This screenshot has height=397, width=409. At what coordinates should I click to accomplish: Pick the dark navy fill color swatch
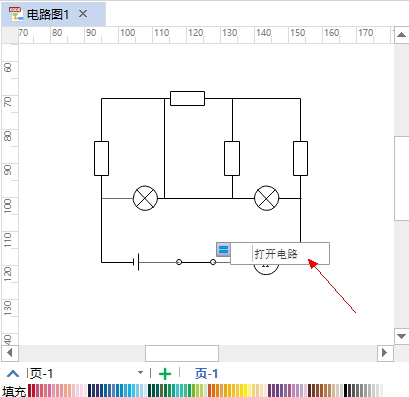click(90, 390)
